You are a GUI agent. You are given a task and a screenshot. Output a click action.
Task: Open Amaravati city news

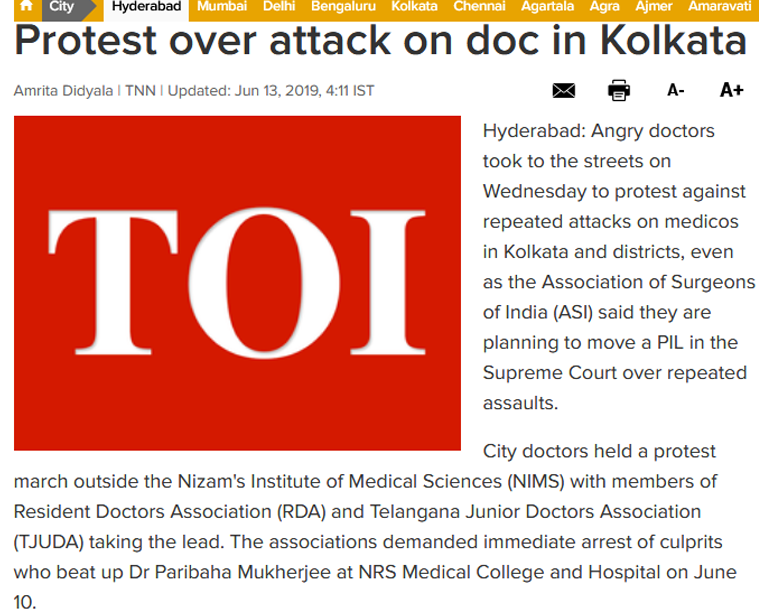[x=720, y=6]
